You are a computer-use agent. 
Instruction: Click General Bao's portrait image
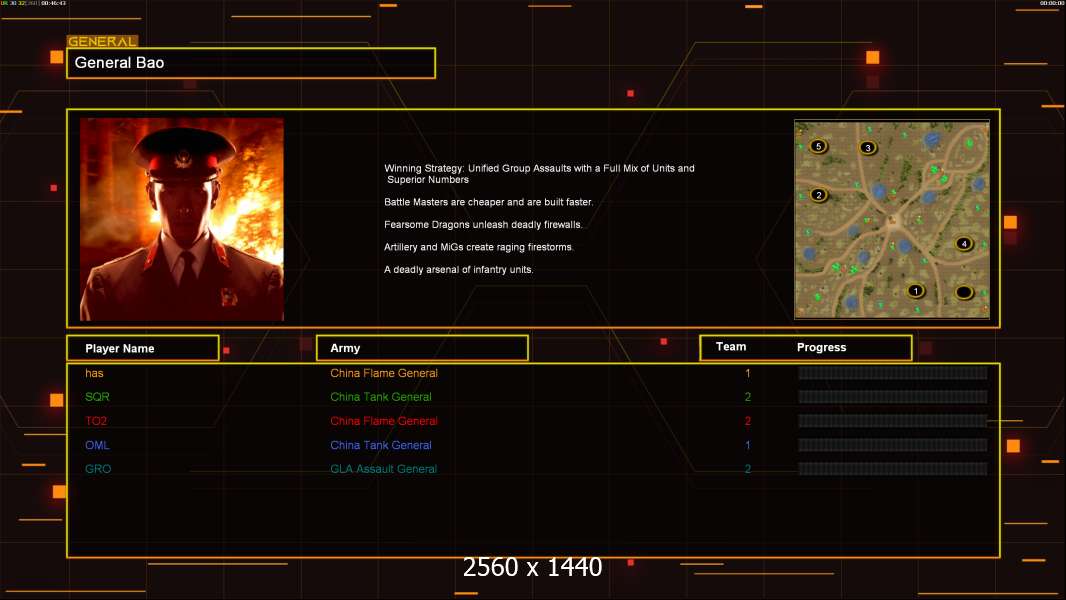[x=182, y=219]
